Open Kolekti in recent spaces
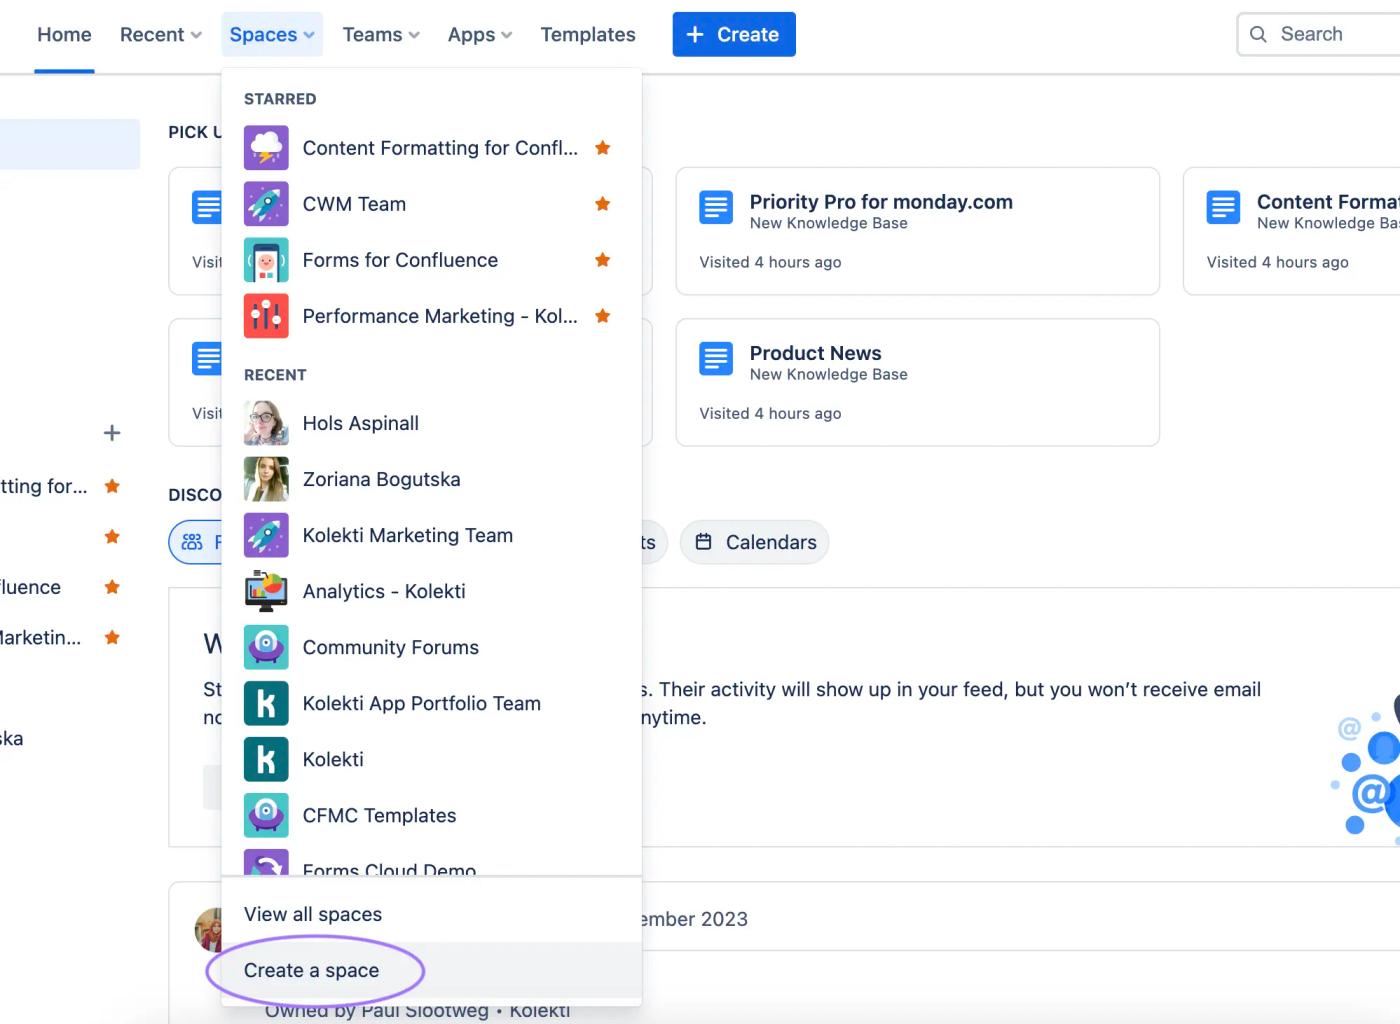 pos(431,759)
